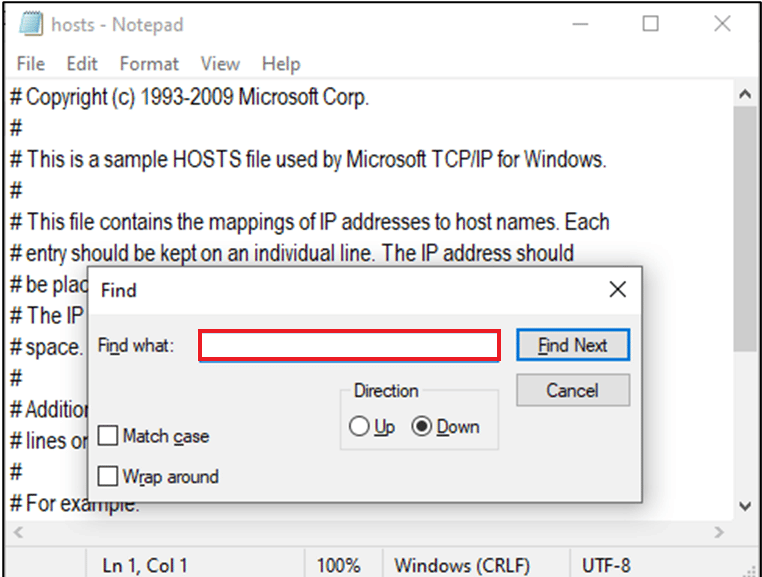Click the vertical scrollbar down arrow
762x577 pixels.
coord(745,507)
